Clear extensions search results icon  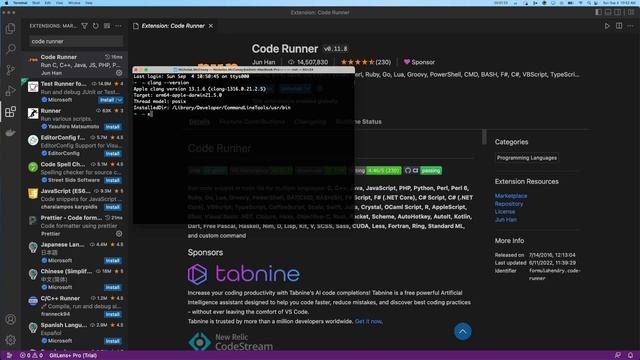coord(107,26)
